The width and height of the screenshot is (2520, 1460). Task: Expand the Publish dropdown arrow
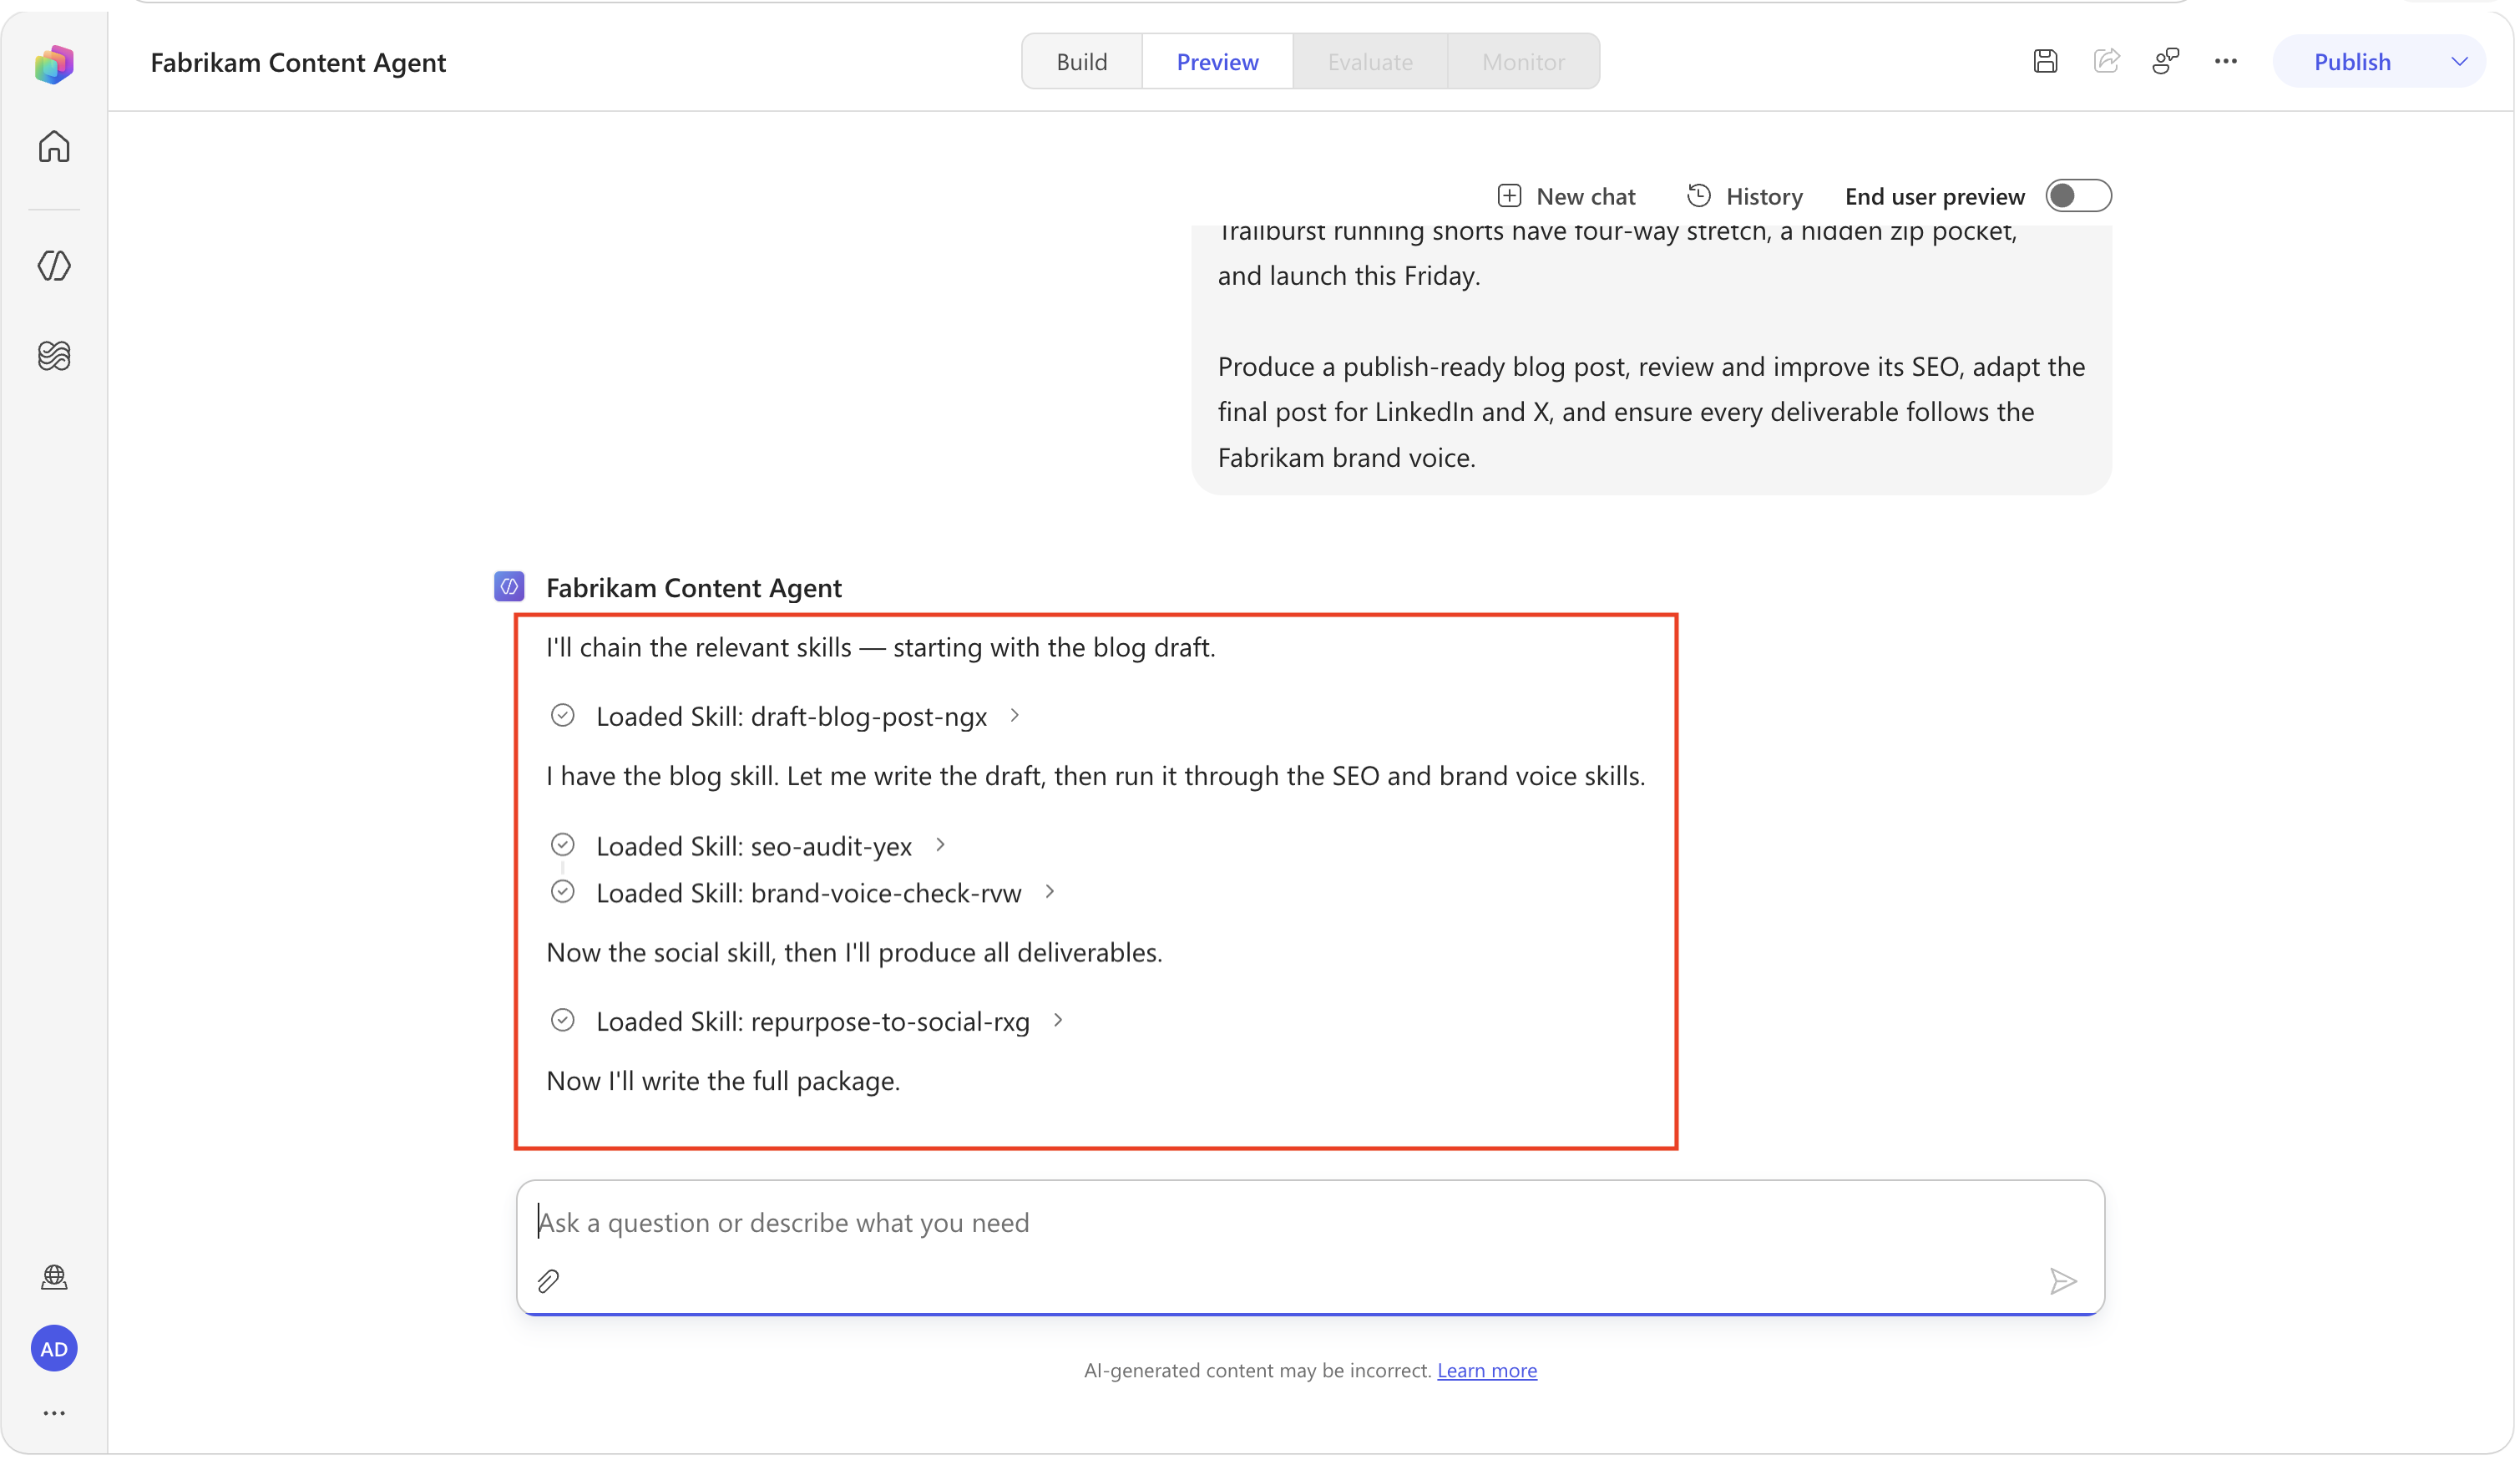pyautogui.click(x=2460, y=62)
